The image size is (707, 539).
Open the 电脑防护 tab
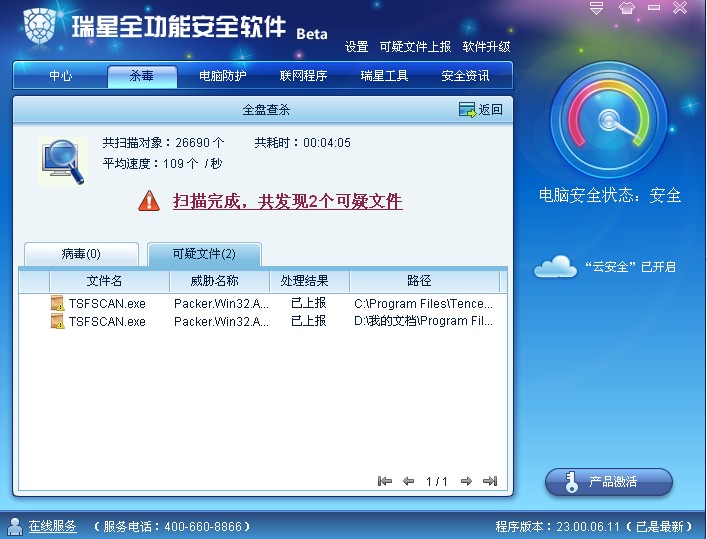tap(223, 75)
